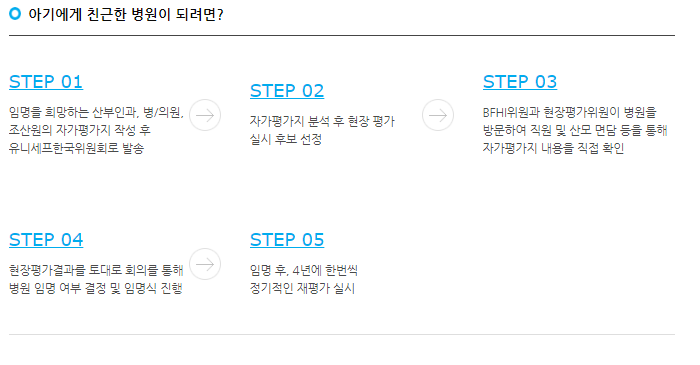Open the STEP 05 link

(287, 240)
